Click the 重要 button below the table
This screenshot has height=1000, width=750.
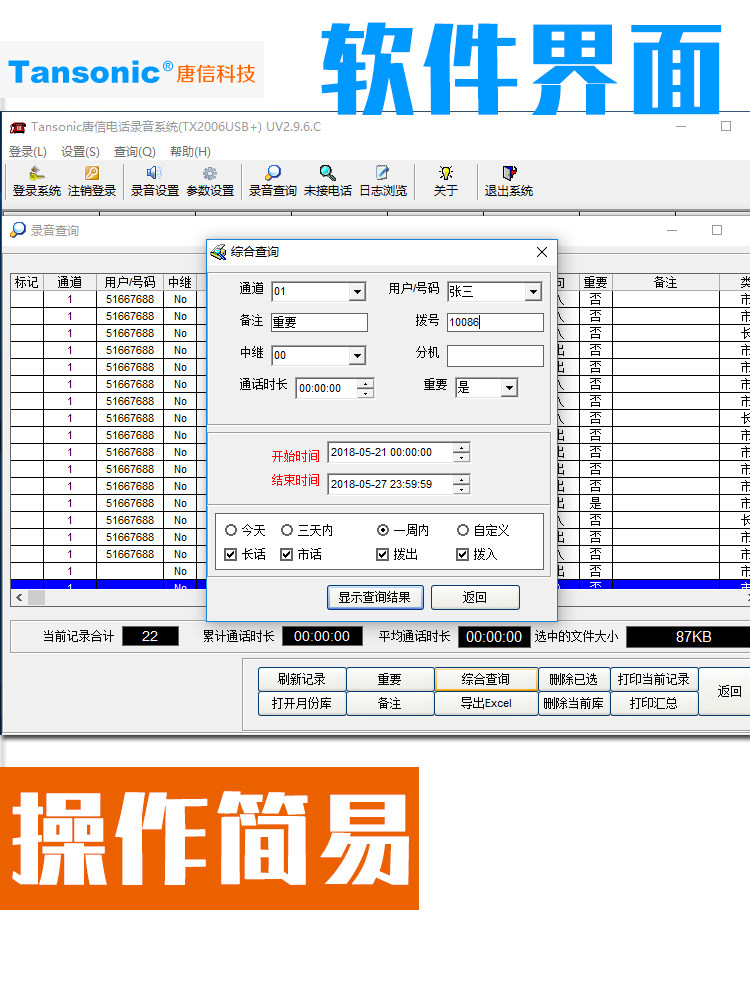point(390,679)
